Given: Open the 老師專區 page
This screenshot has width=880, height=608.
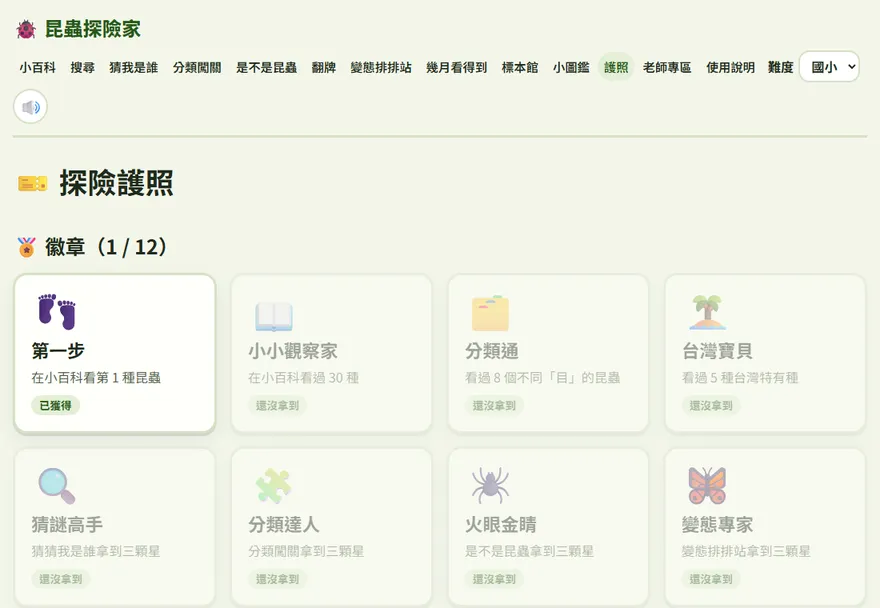Looking at the screenshot, I should tap(667, 67).
